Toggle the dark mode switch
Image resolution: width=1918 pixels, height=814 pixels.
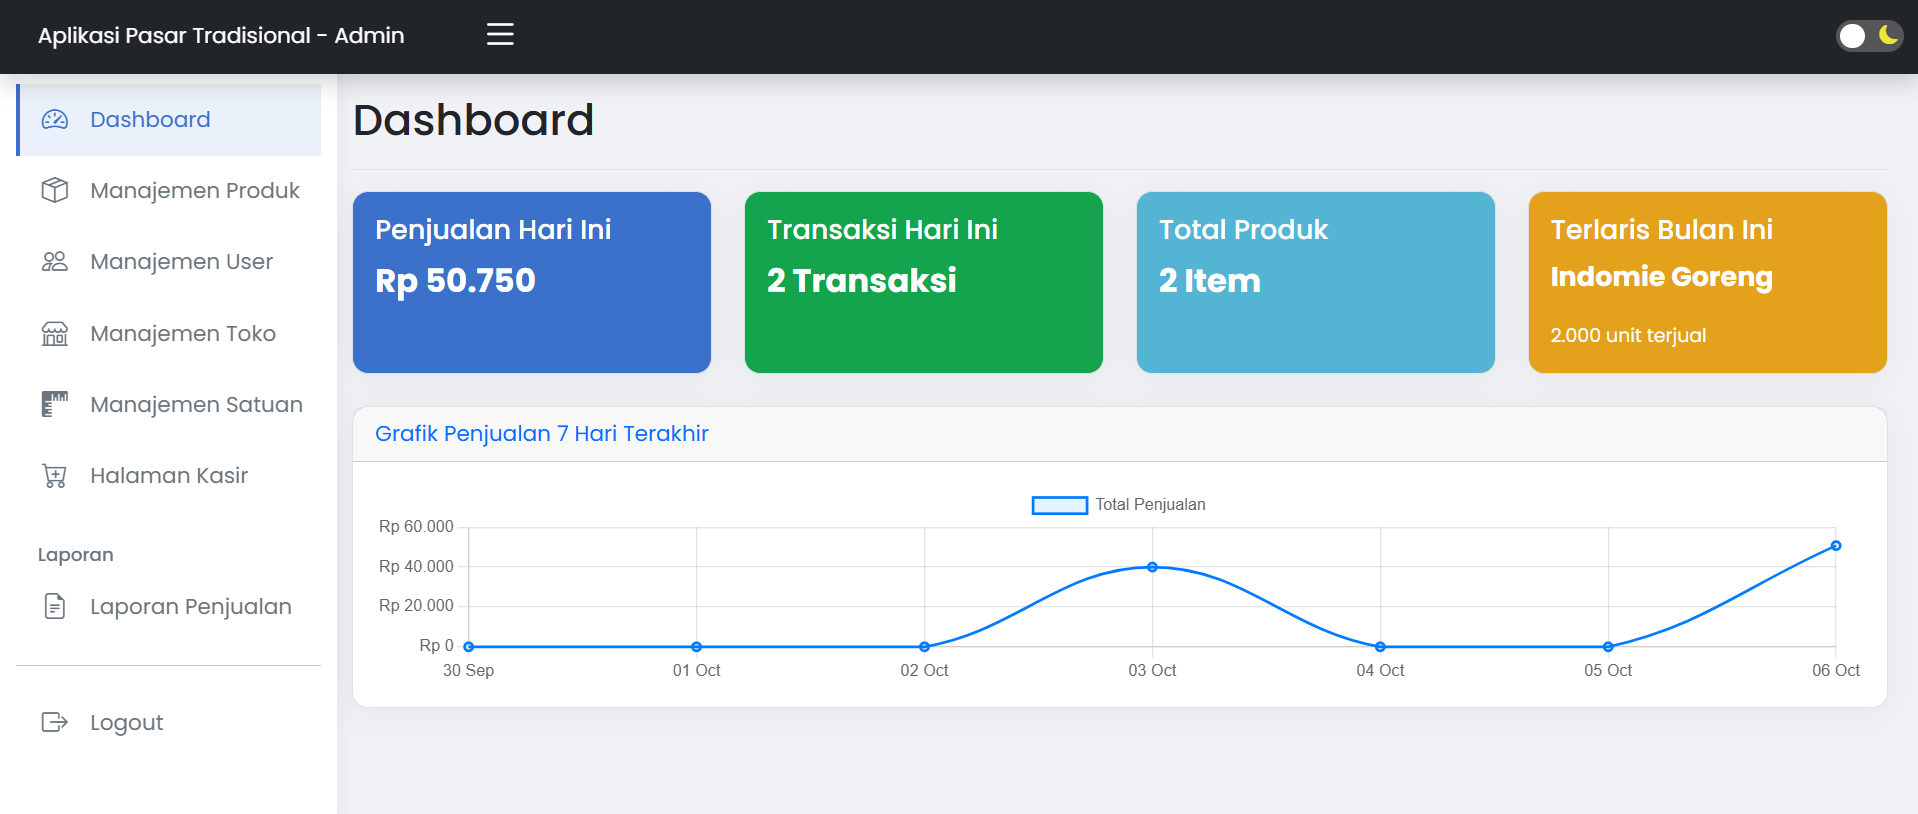click(x=1868, y=36)
